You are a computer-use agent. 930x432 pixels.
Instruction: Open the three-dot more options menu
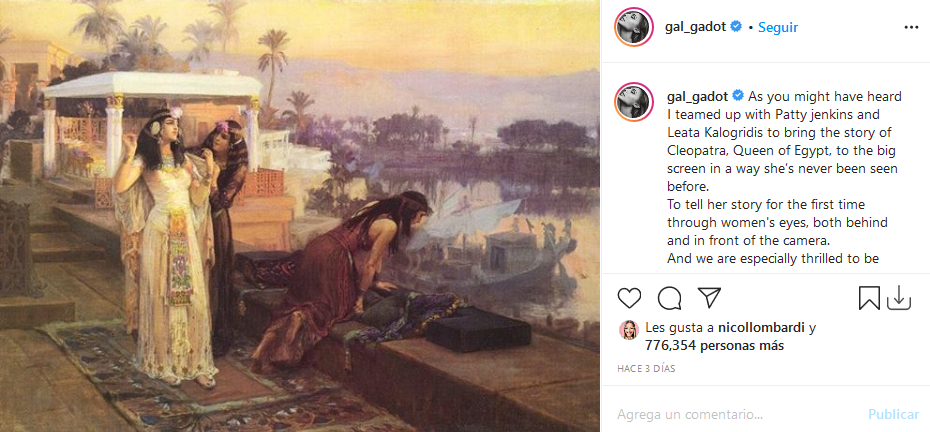tap(910, 27)
